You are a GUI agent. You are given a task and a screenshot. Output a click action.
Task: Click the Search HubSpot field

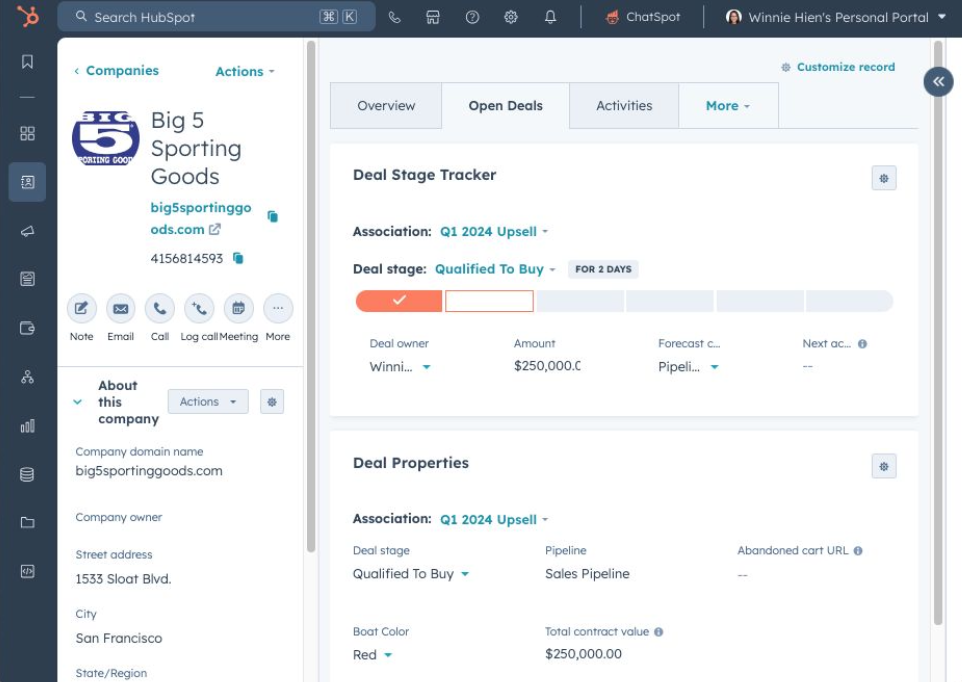[216, 17]
